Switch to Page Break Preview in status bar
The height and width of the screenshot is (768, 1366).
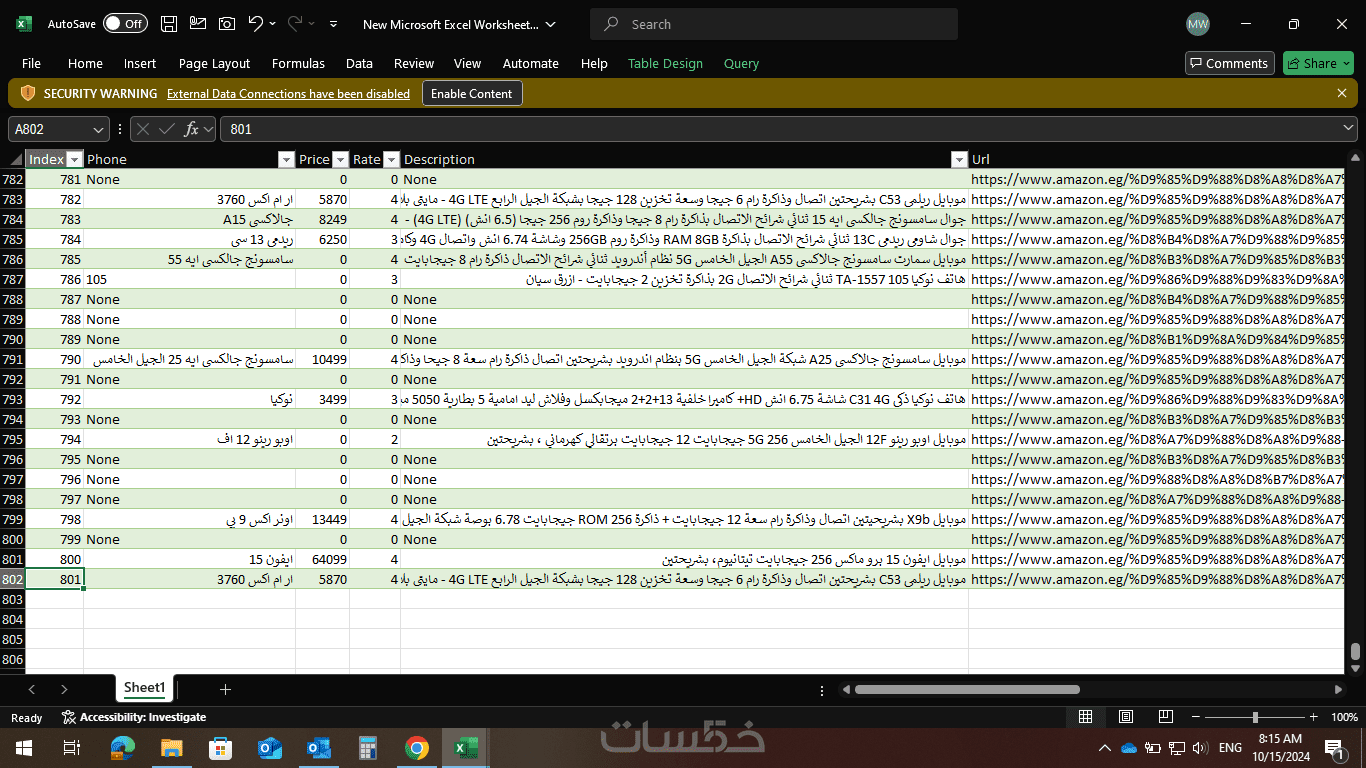pos(1166,717)
